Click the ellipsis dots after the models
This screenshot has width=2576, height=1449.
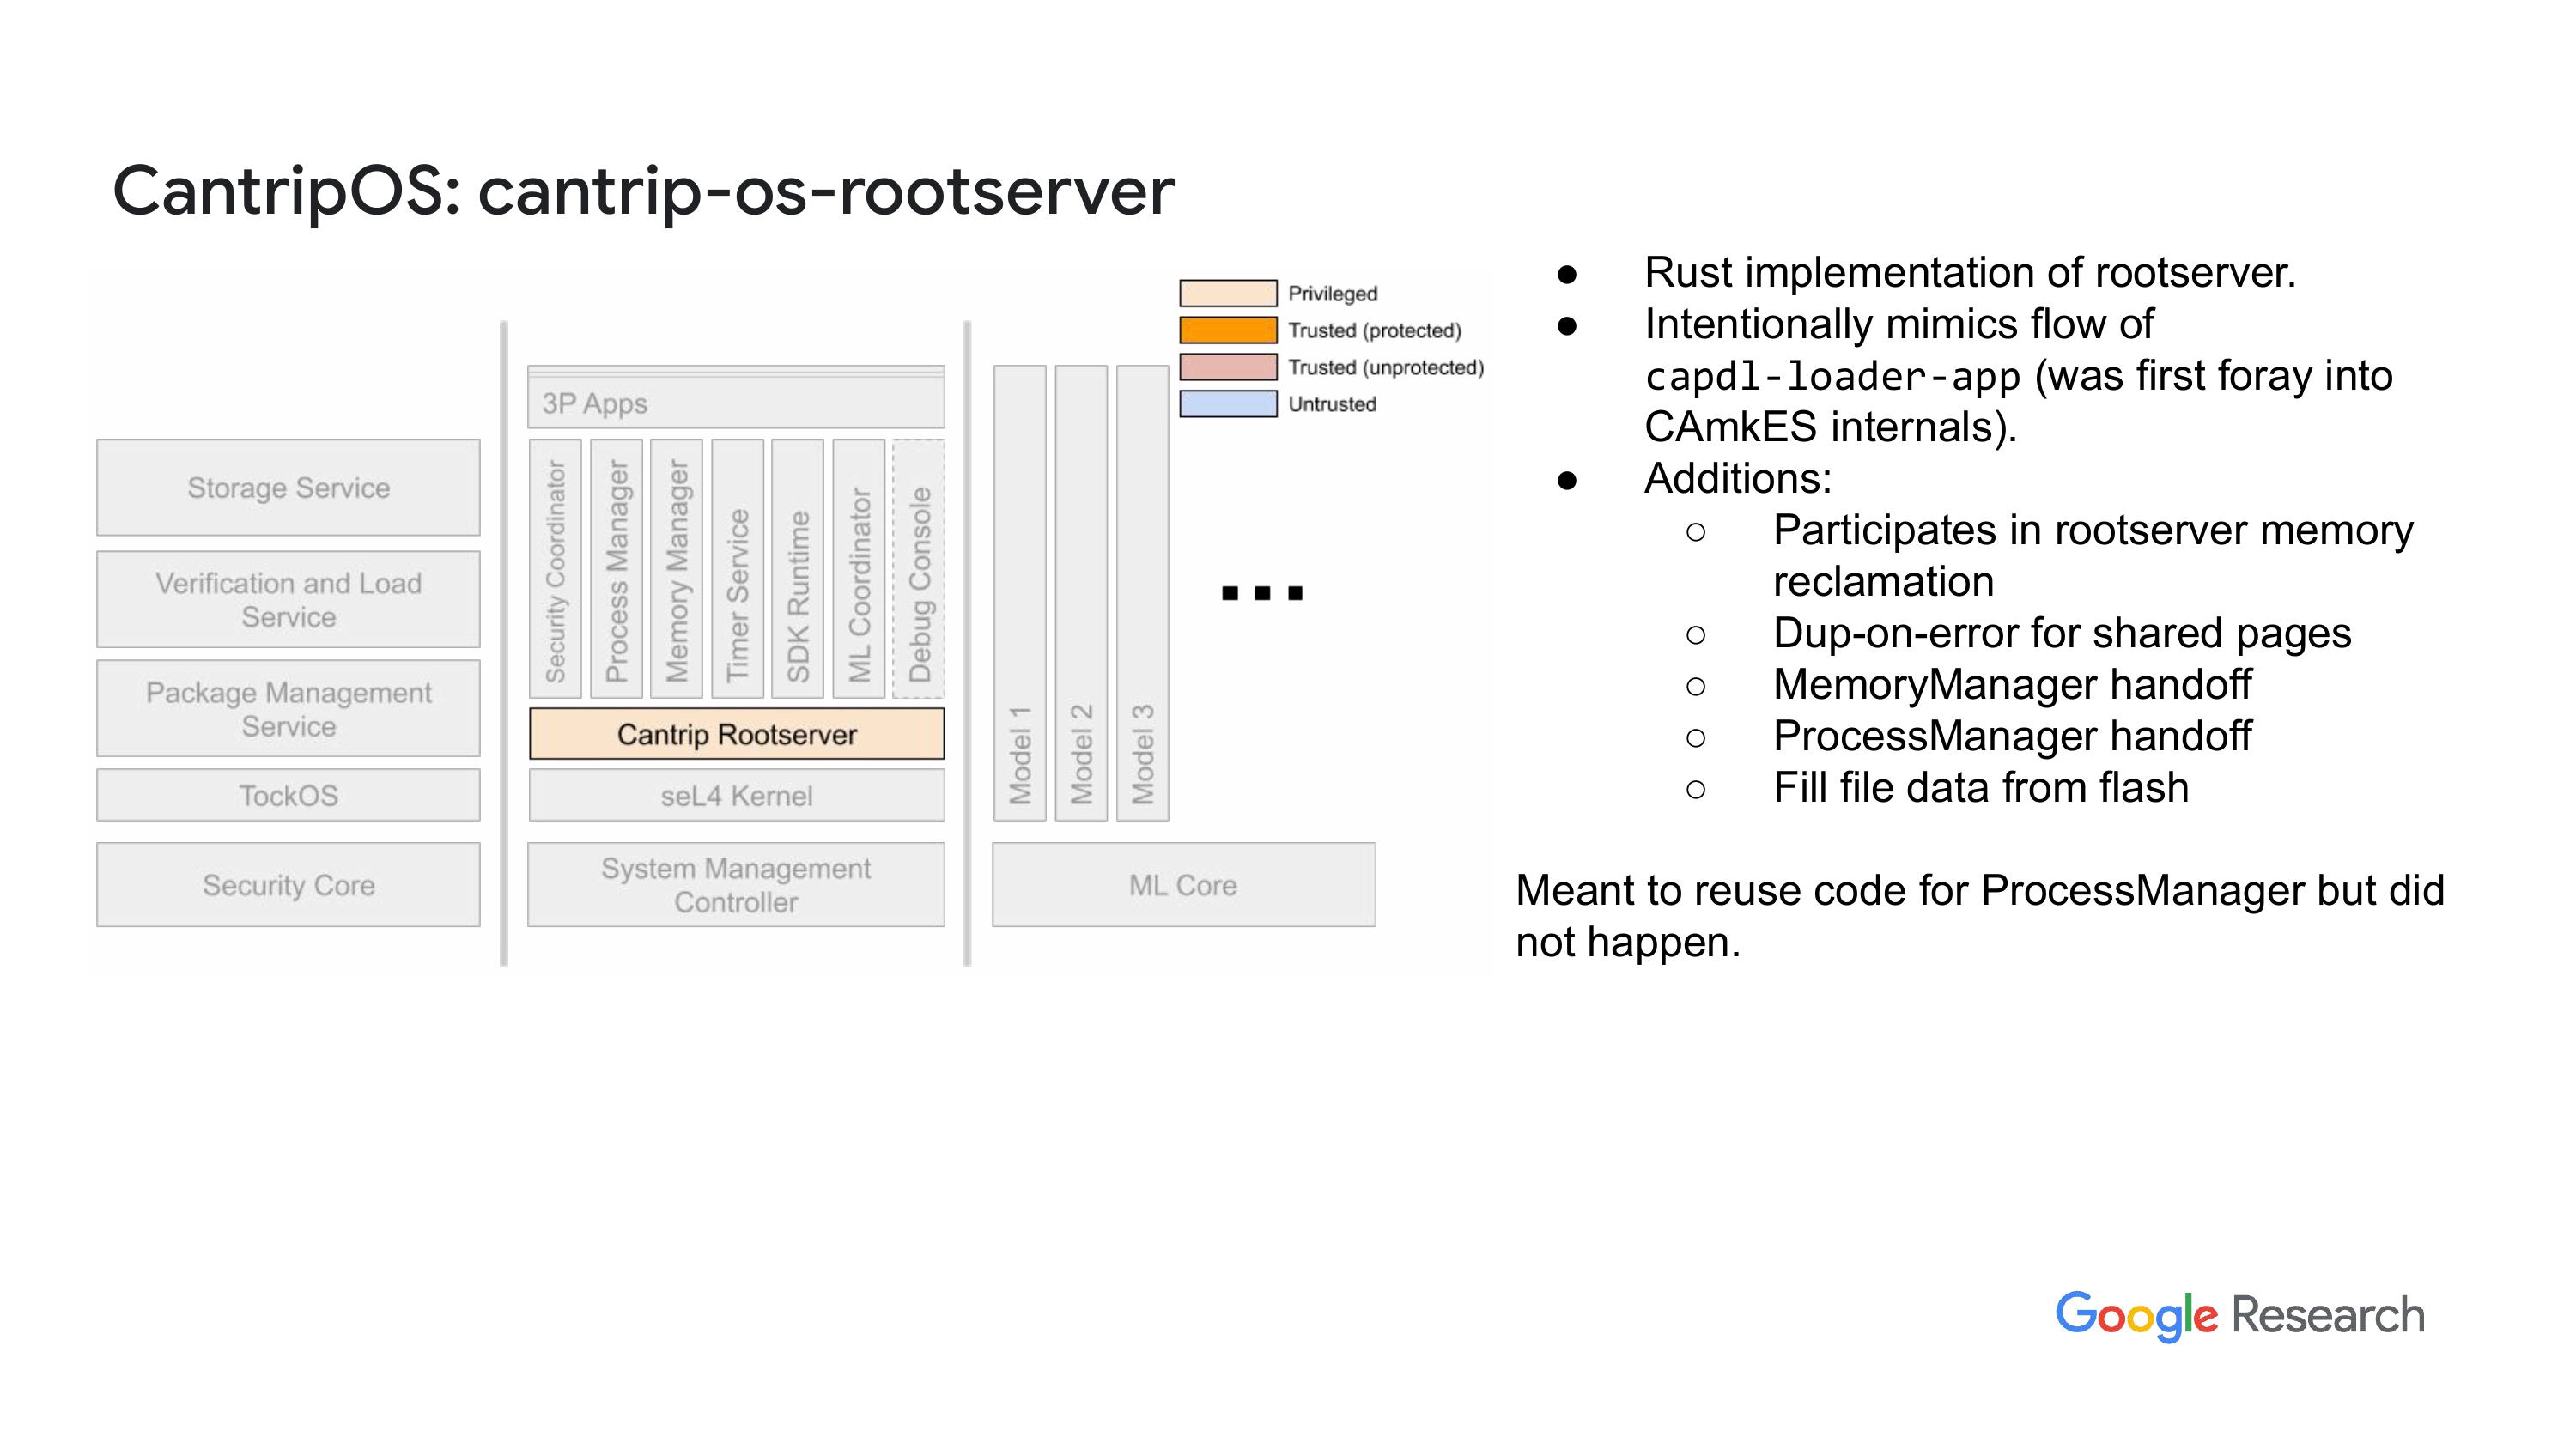click(1262, 593)
